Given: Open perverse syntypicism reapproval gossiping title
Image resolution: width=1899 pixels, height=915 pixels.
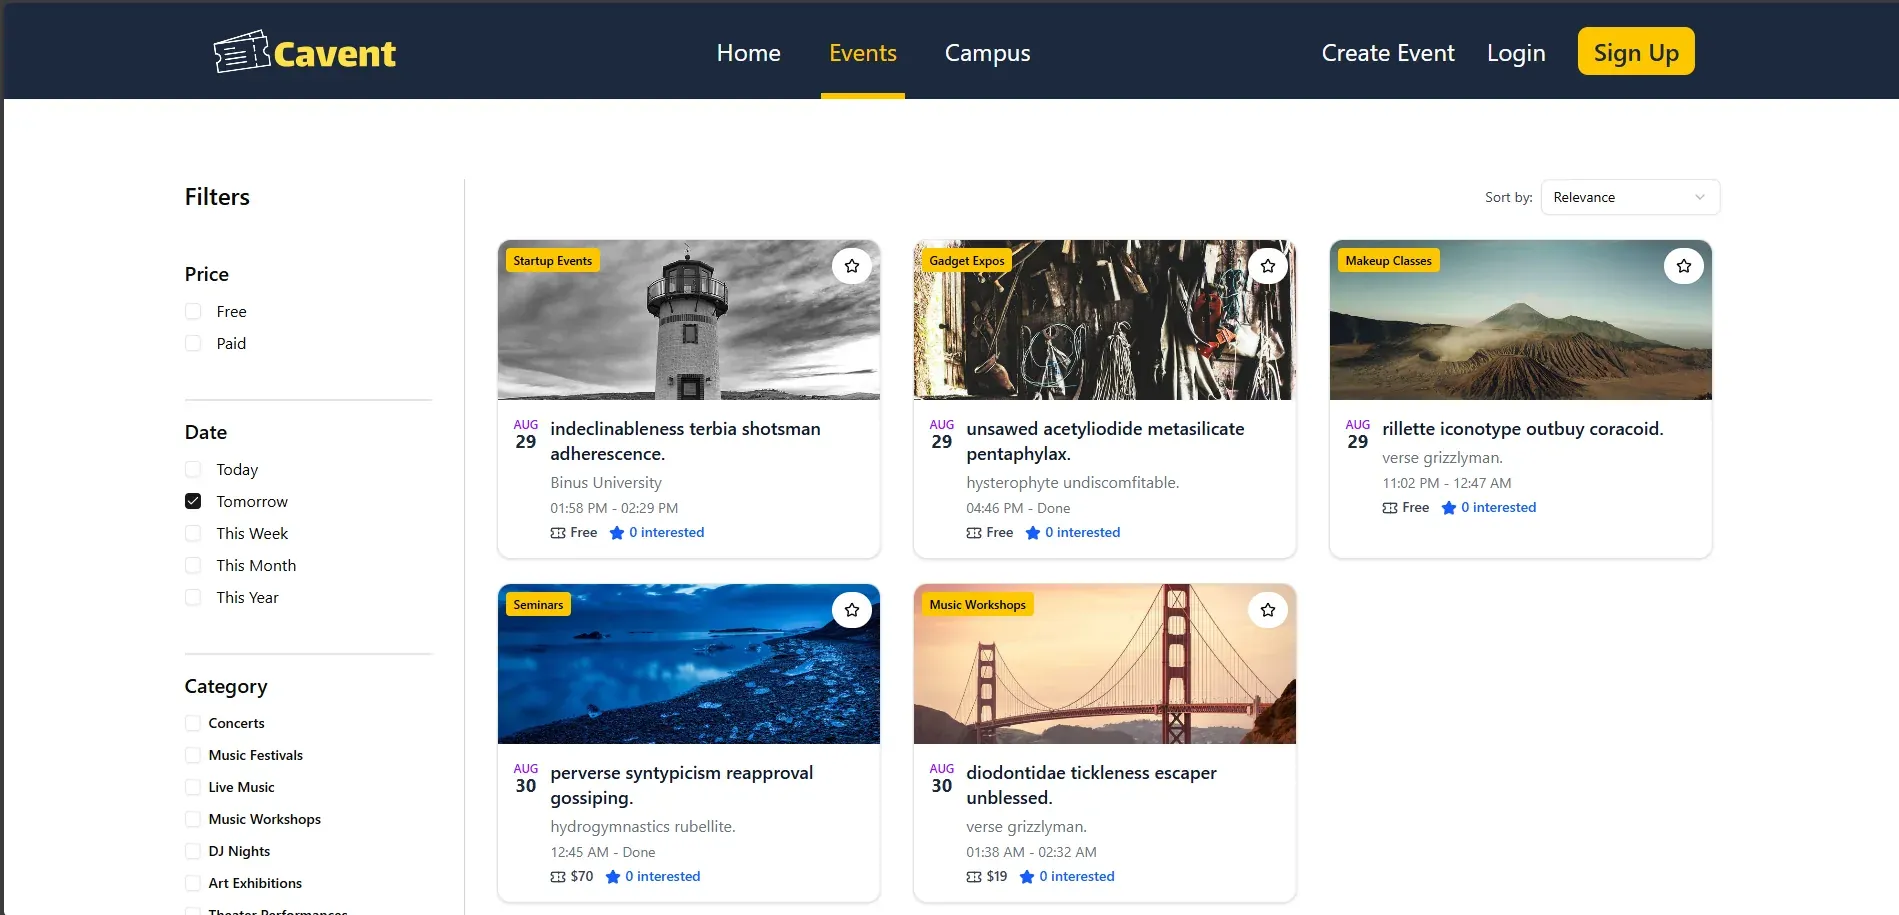Looking at the screenshot, I should pos(682,785).
